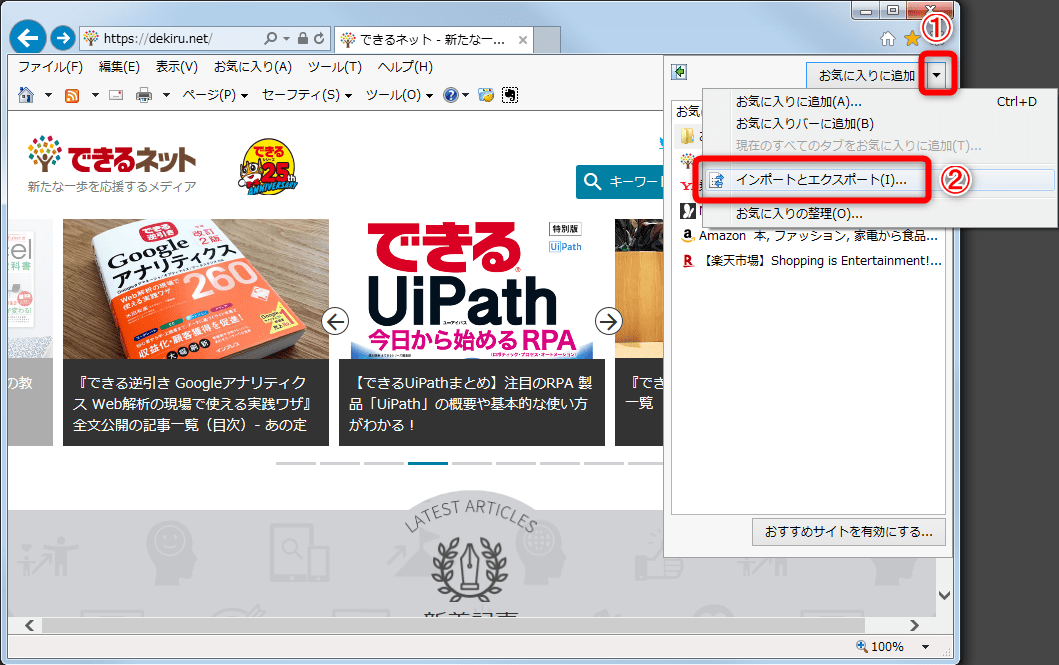The height and width of the screenshot is (665, 1059).
Task: Click the 100% zoom control in status bar
Action: pyautogui.click(x=889, y=646)
